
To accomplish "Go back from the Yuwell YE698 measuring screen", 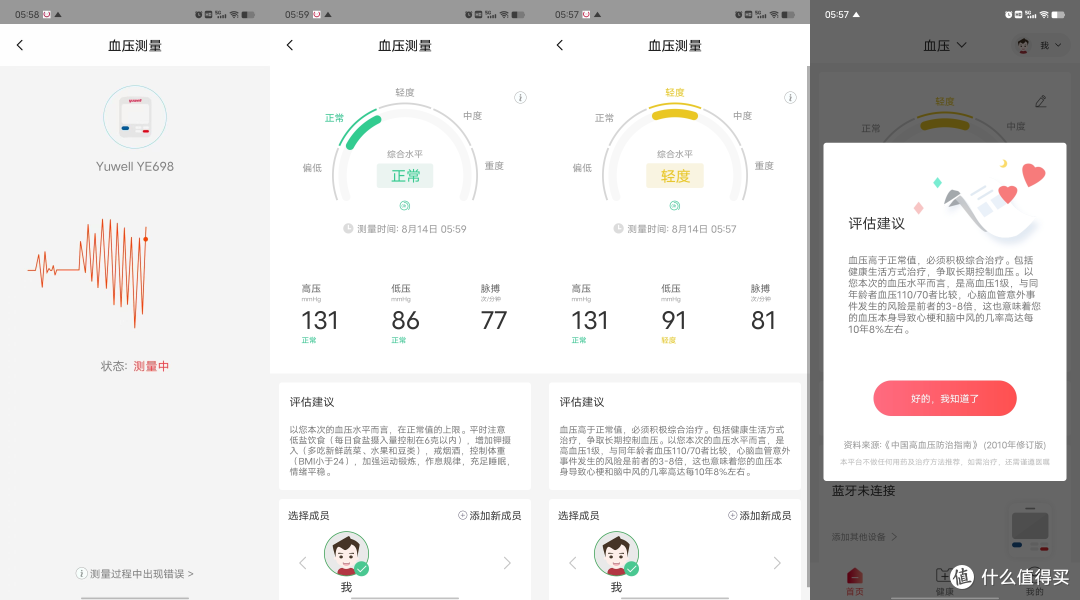I will coord(20,45).
